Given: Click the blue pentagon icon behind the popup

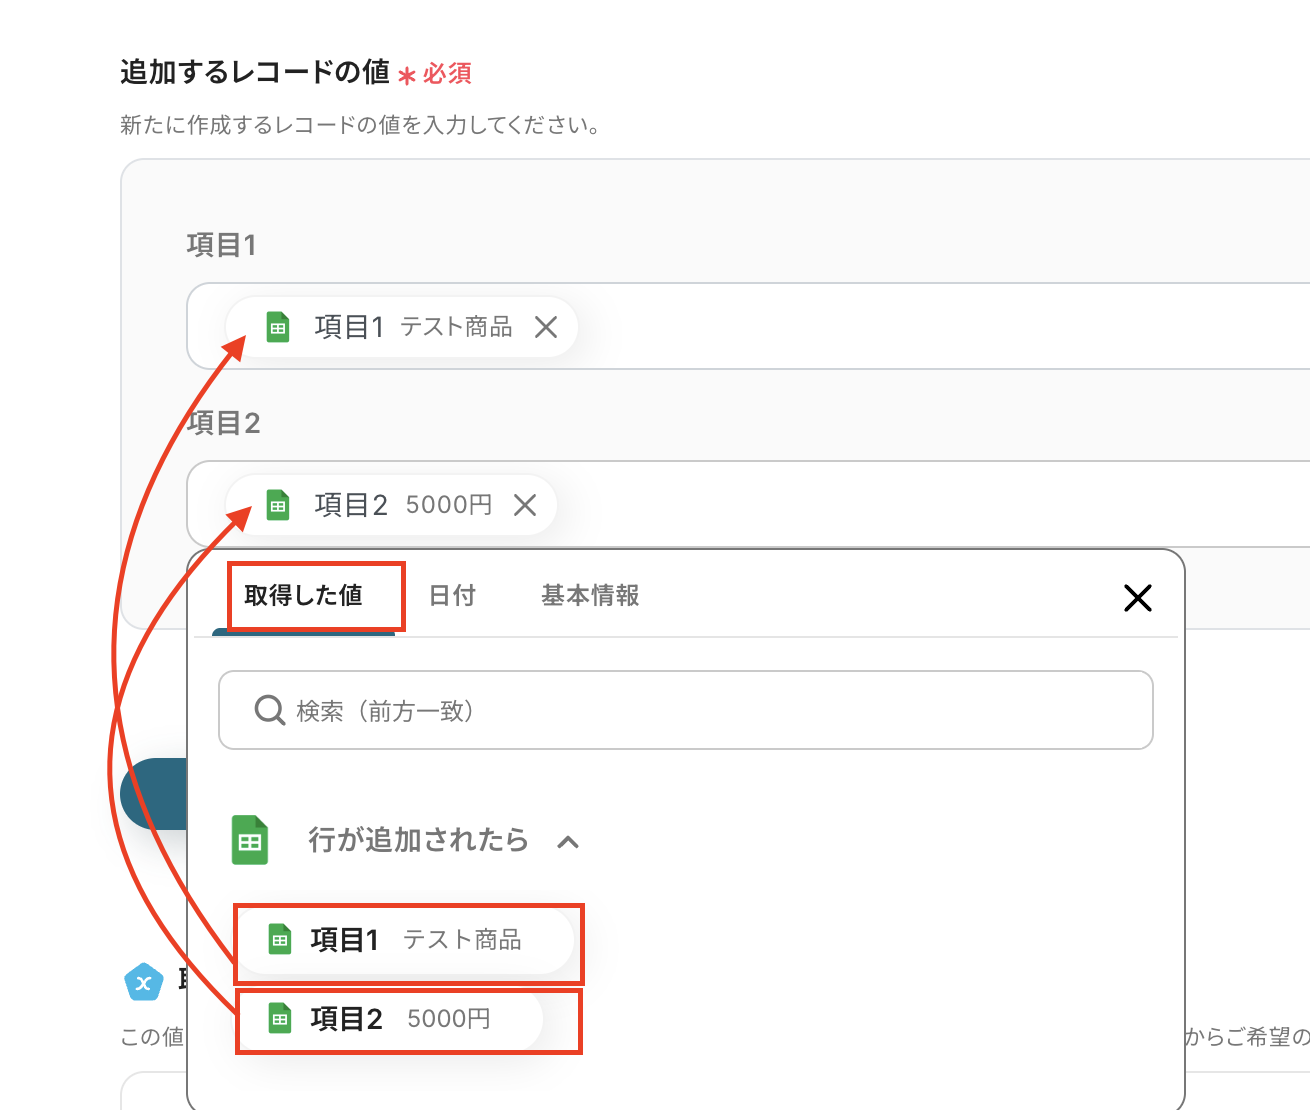Looking at the screenshot, I should (x=143, y=982).
